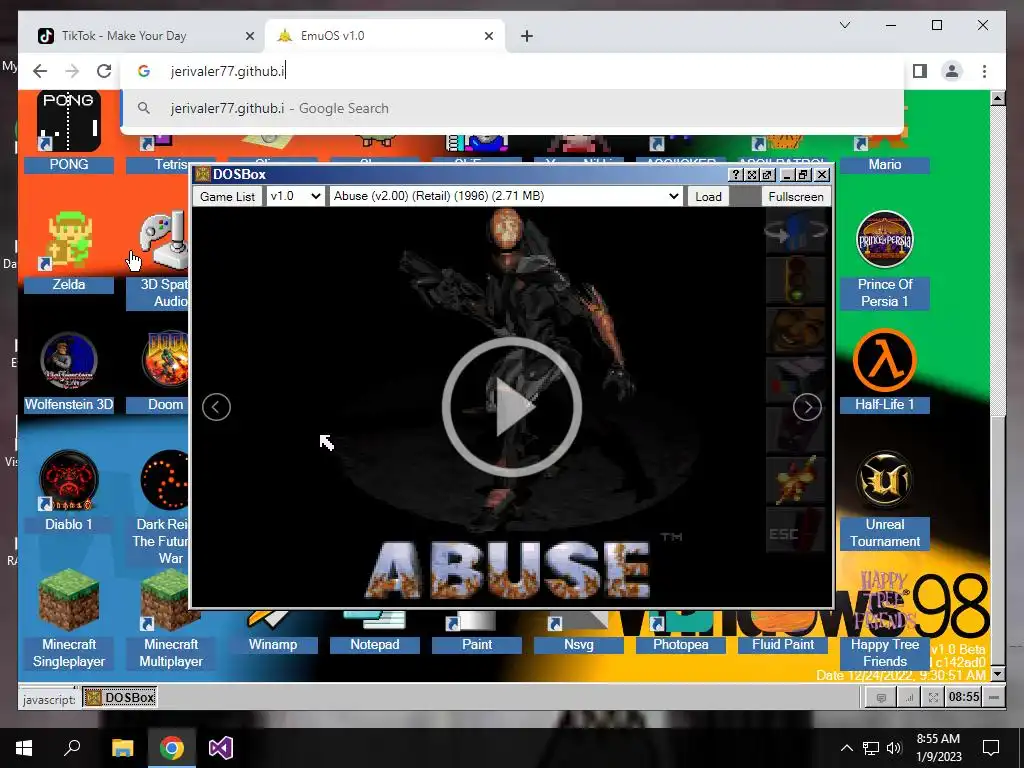Click next game arrow in DOSBox
Screen dimensions: 1024x768
807,407
